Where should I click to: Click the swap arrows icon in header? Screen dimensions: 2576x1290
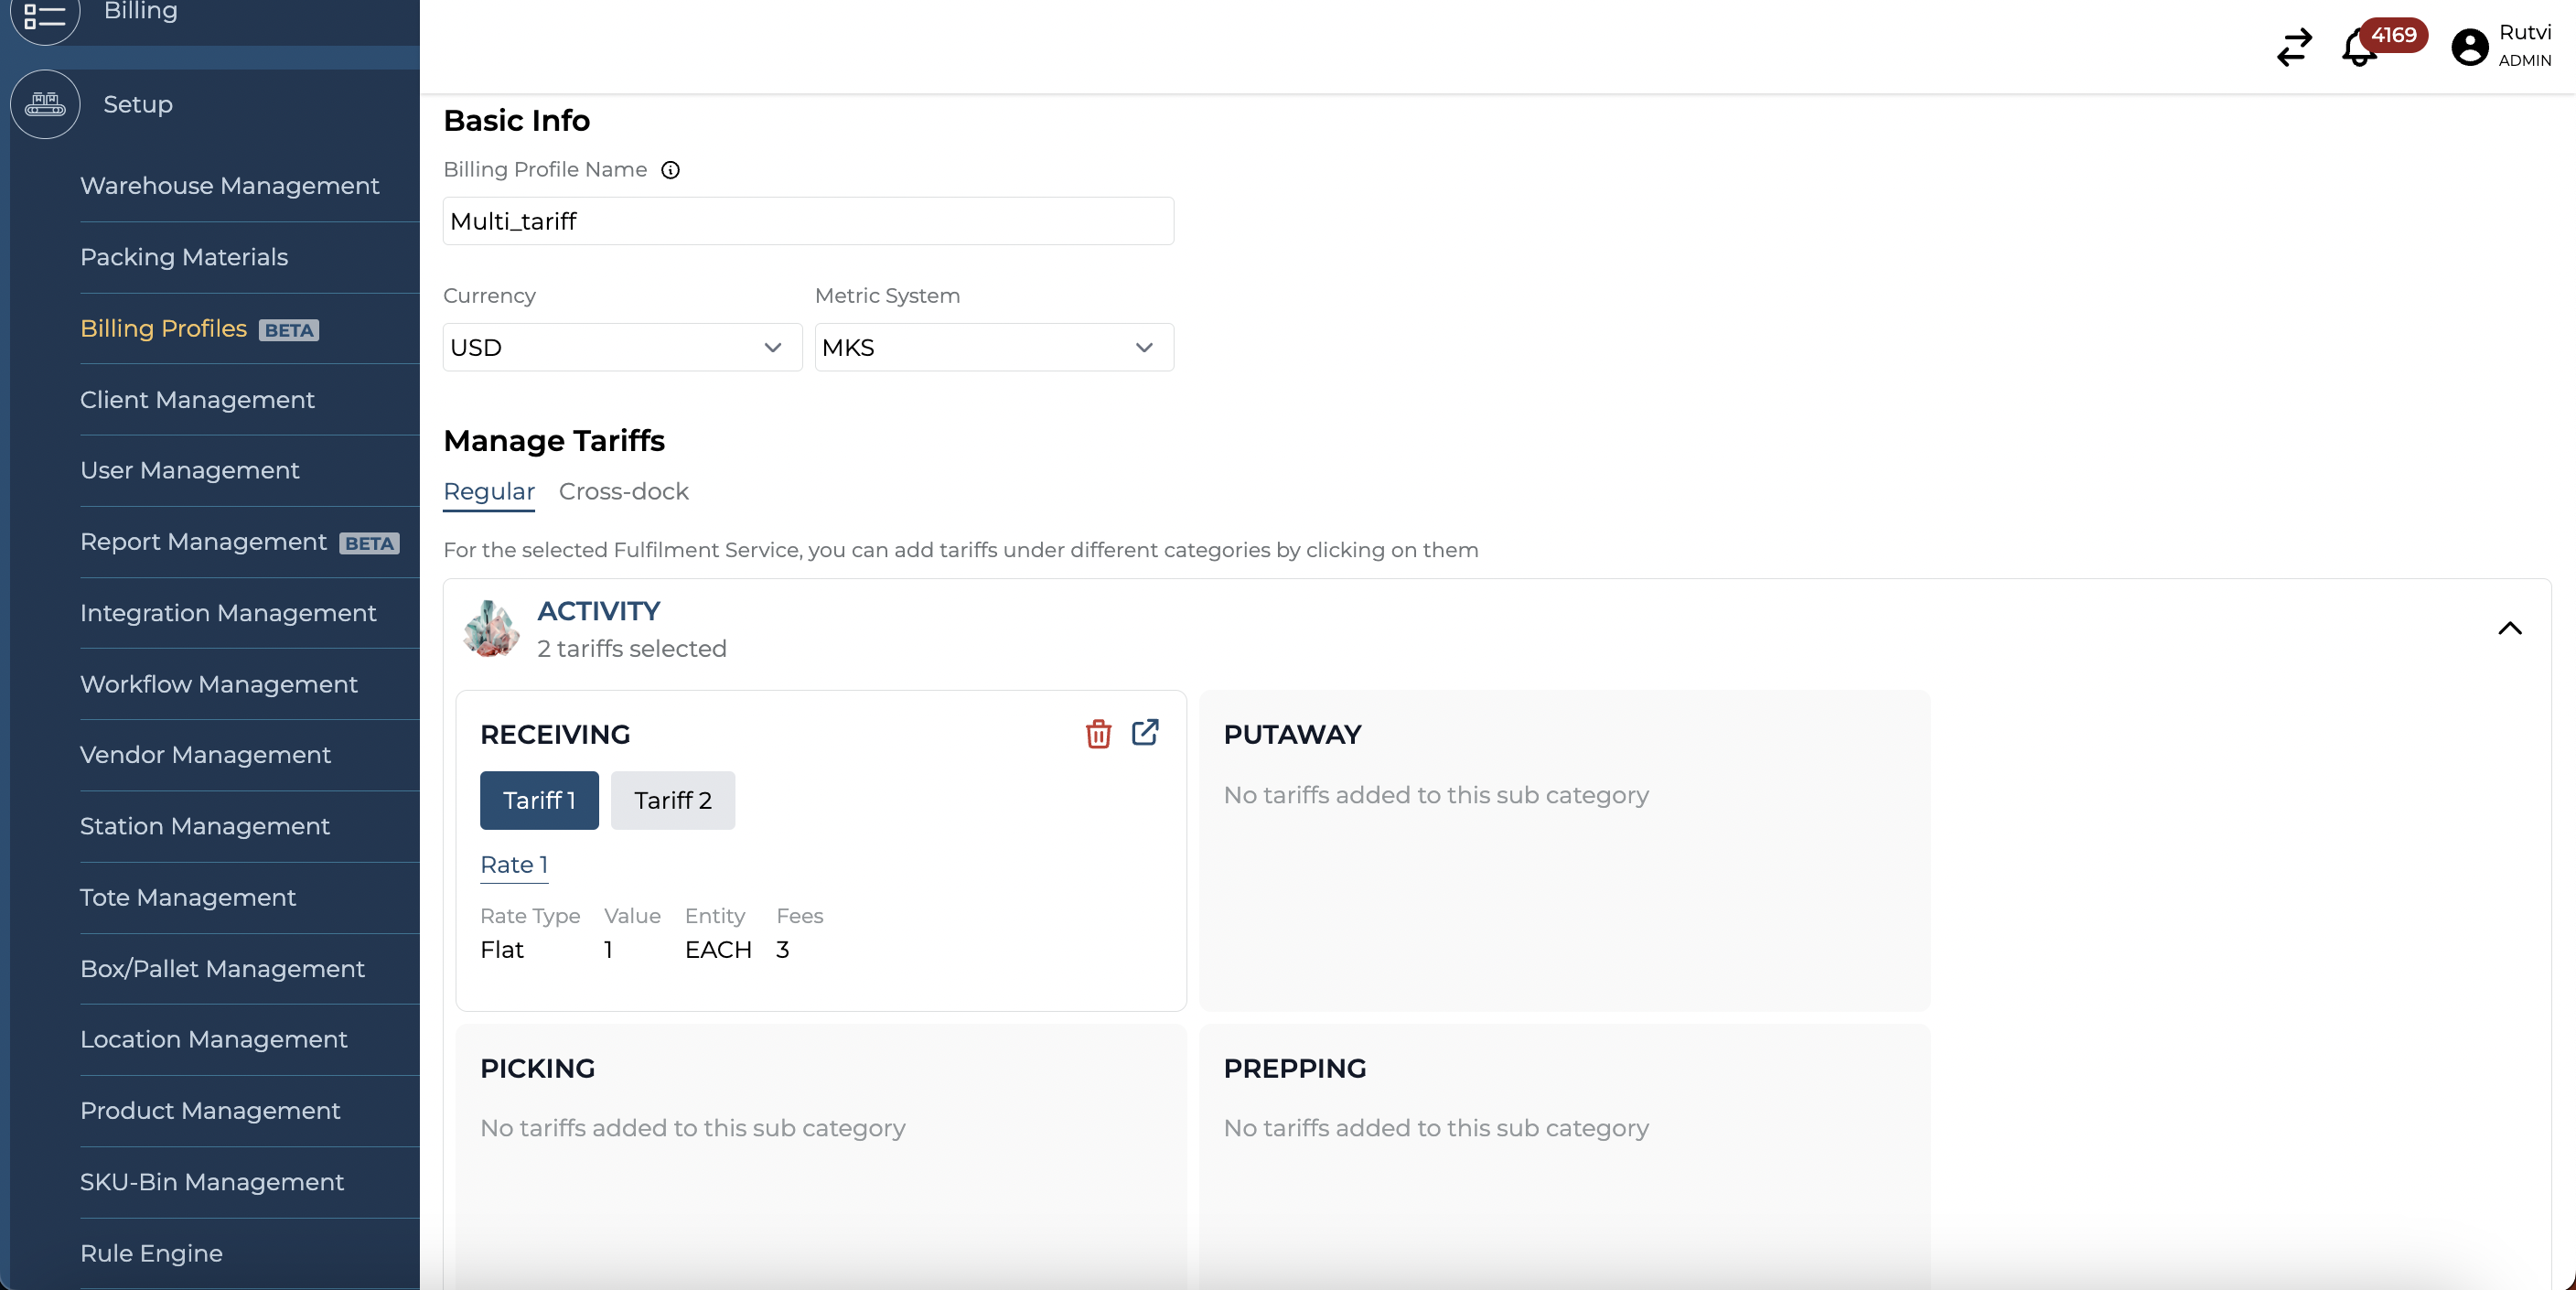coord(2294,47)
